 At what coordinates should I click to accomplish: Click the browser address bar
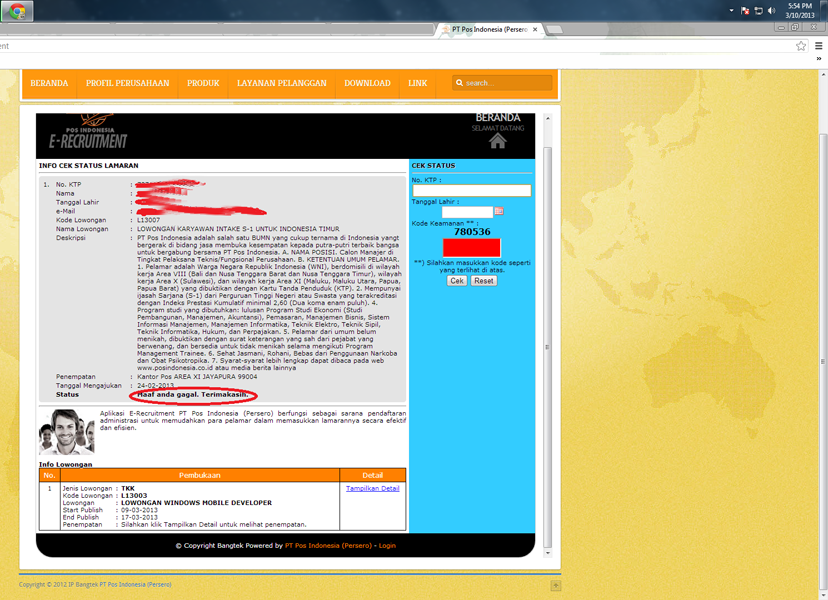coord(396,46)
